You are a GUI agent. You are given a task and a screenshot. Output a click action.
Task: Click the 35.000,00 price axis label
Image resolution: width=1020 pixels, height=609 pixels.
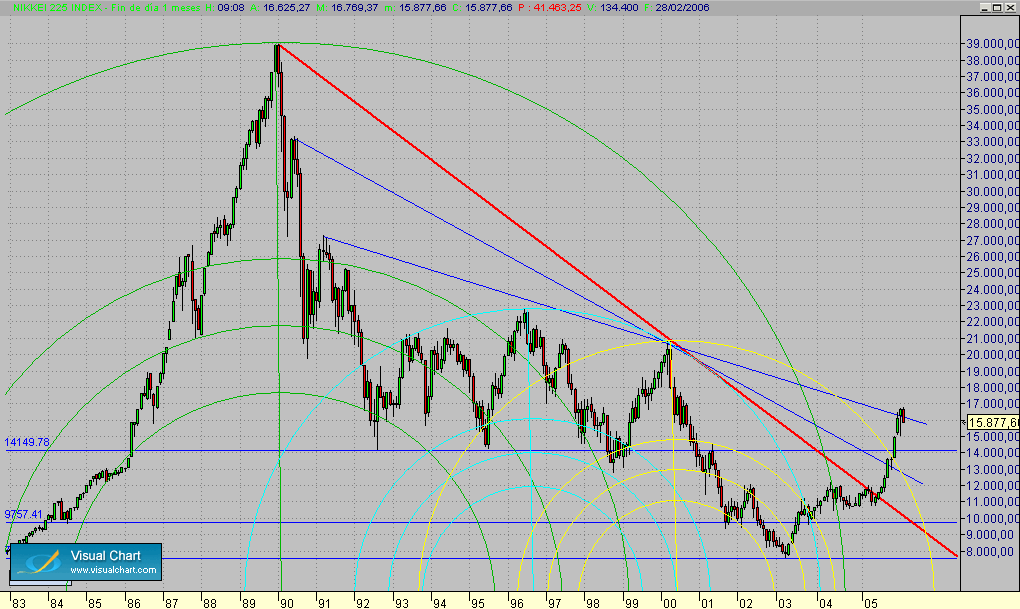pos(993,109)
